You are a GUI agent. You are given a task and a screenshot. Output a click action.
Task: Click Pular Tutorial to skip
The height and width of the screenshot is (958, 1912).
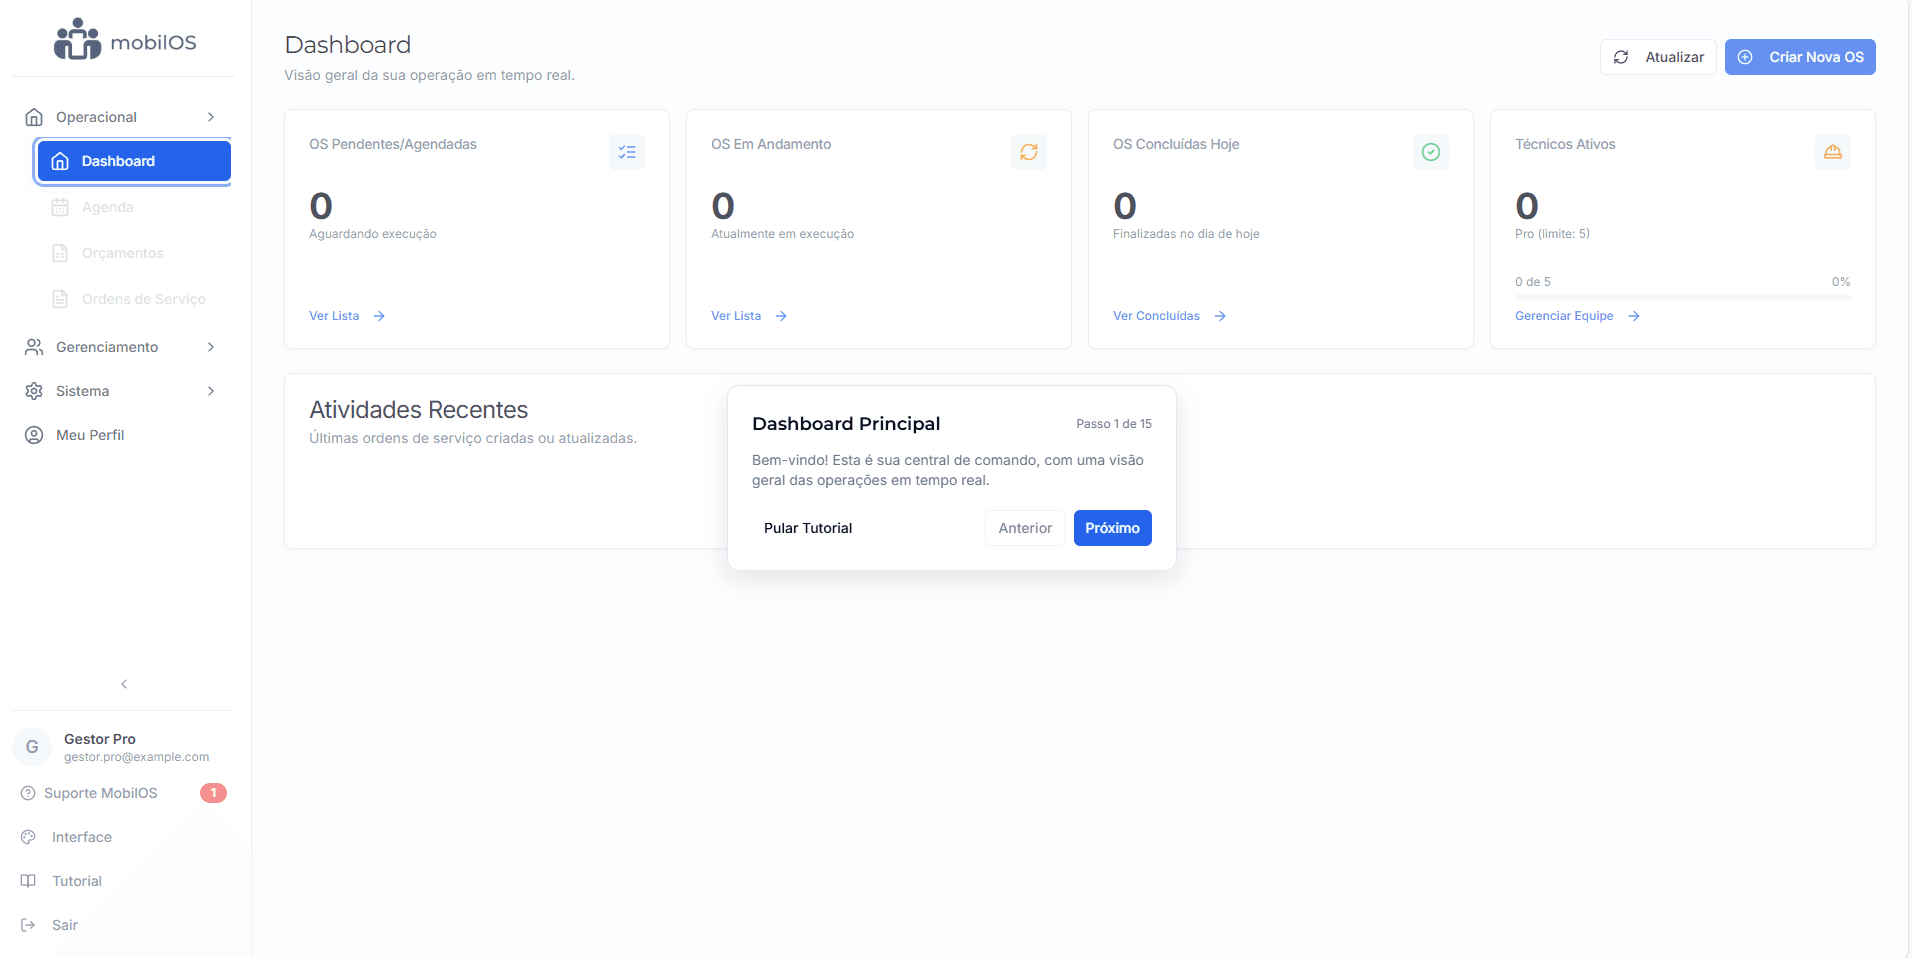tap(808, 528)
